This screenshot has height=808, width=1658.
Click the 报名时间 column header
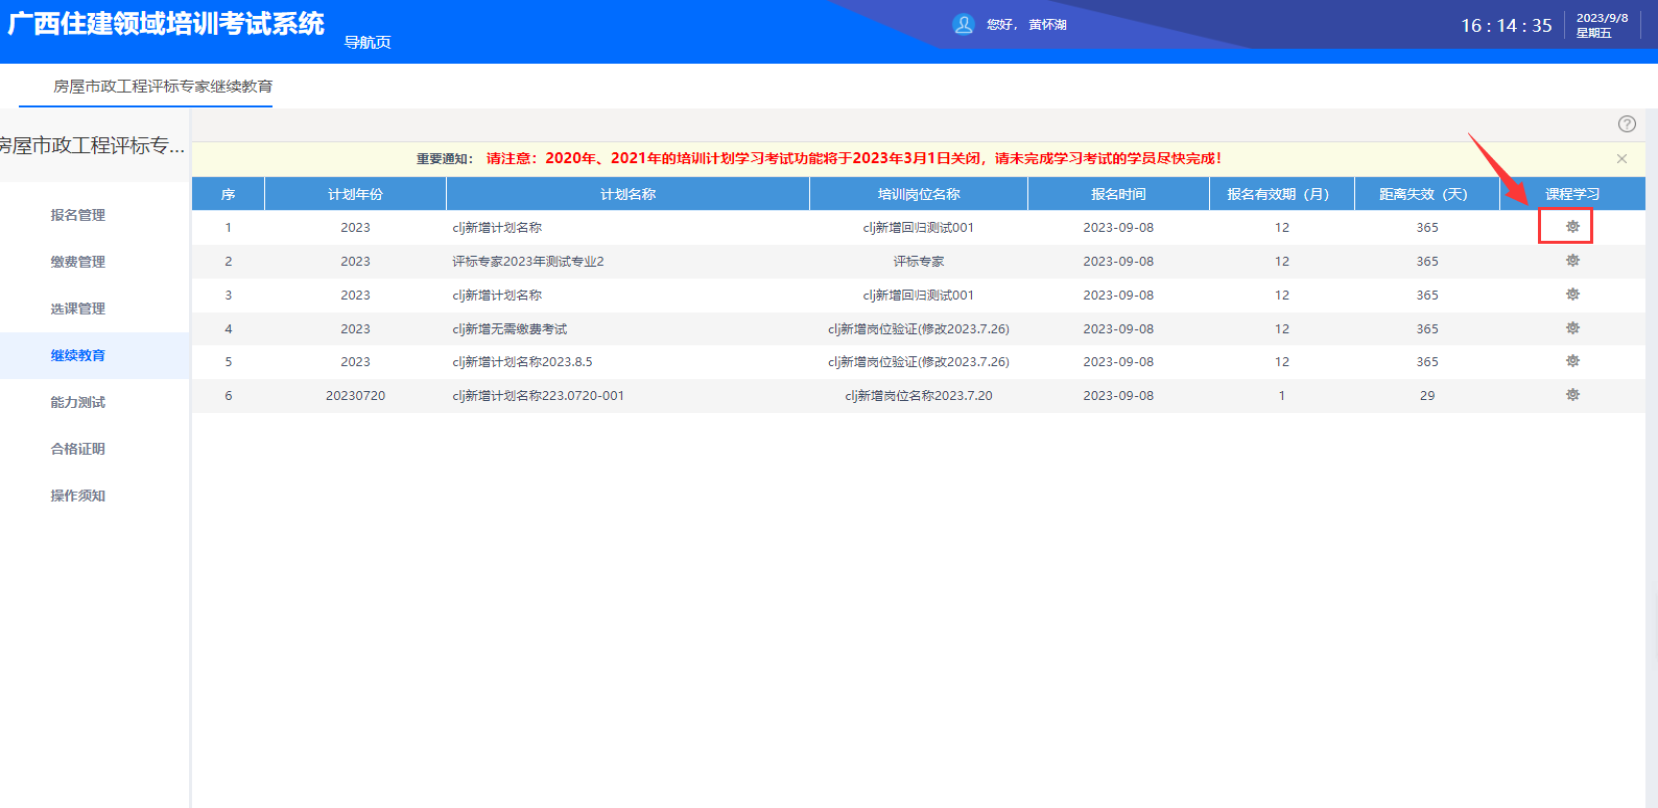(x=1118, y=194)
